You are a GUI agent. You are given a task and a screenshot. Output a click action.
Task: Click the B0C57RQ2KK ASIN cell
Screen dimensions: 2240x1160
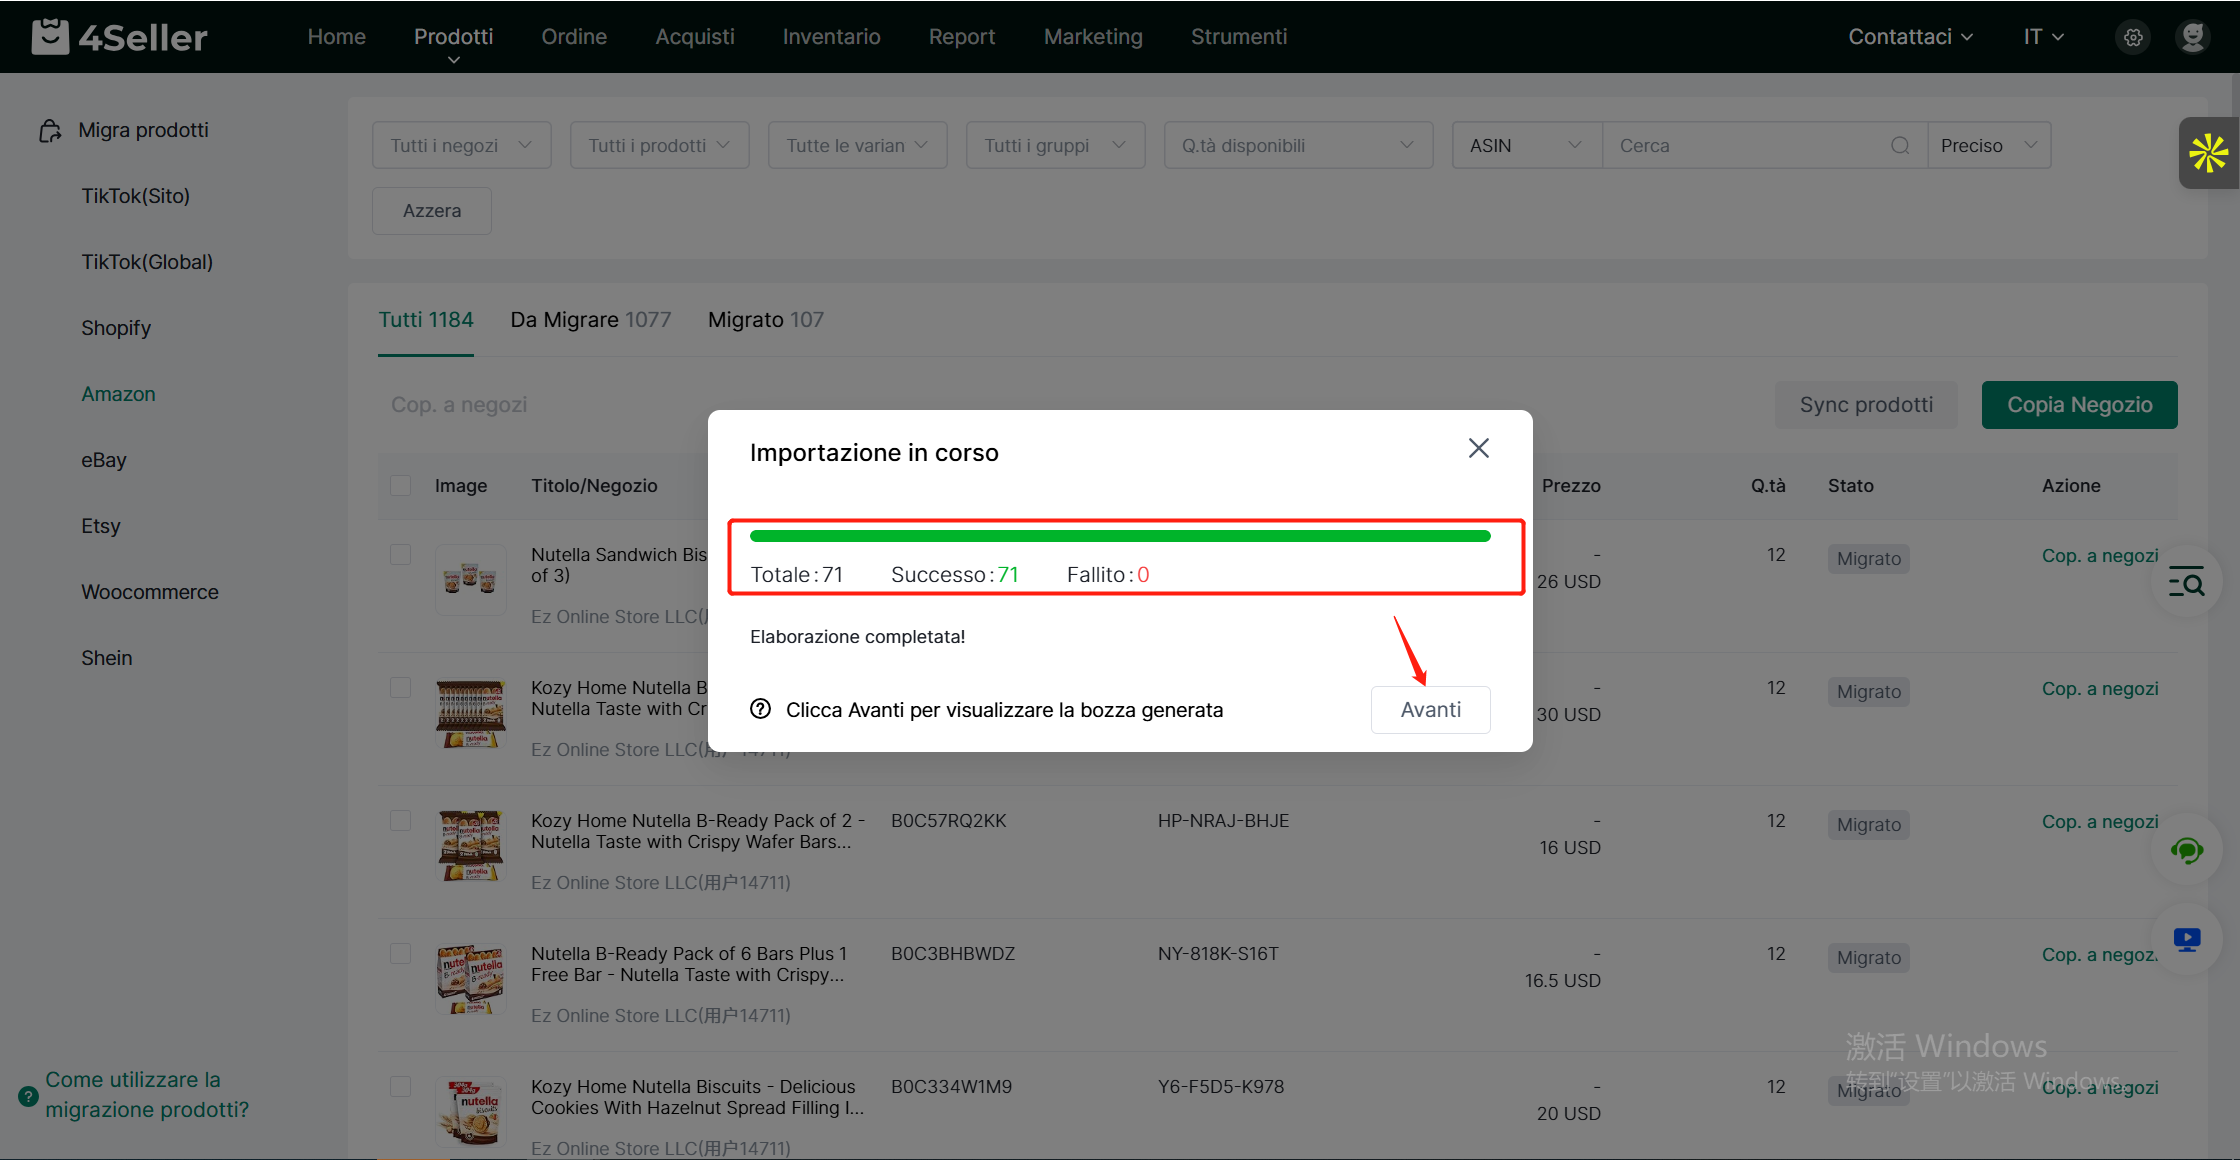click(949, 821)
